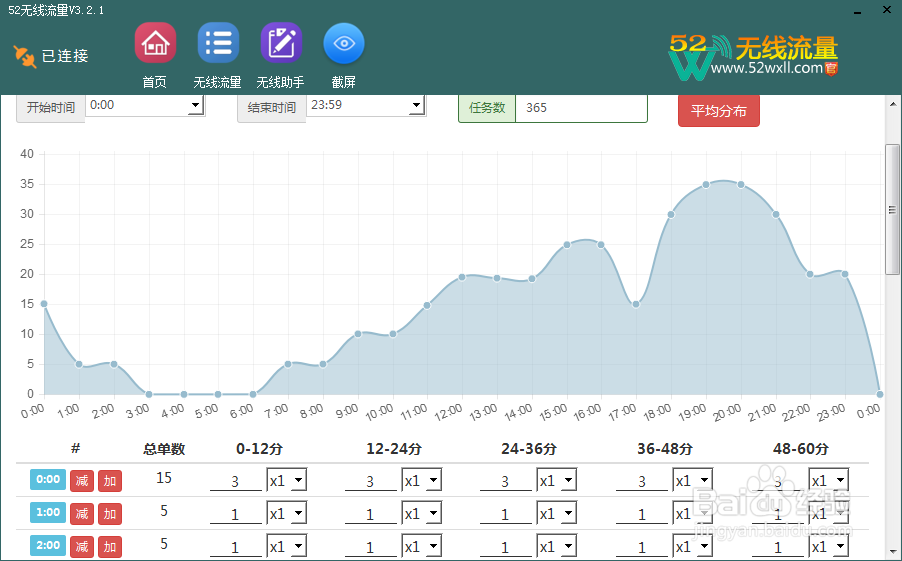Click the scrollbar down arrow
This screenshot has width=902, height=561.
click(893, 552)
